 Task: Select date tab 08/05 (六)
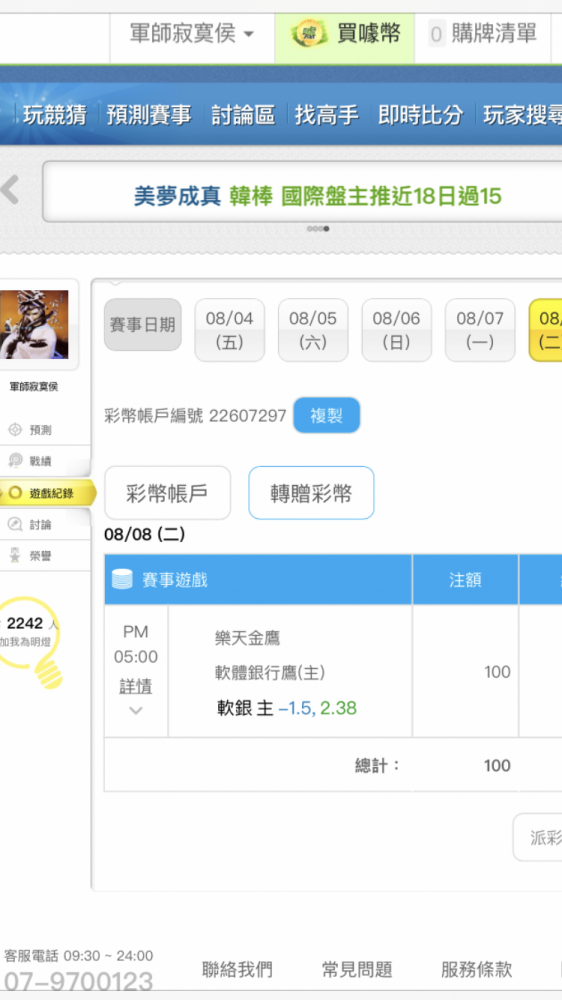(313, 330)
